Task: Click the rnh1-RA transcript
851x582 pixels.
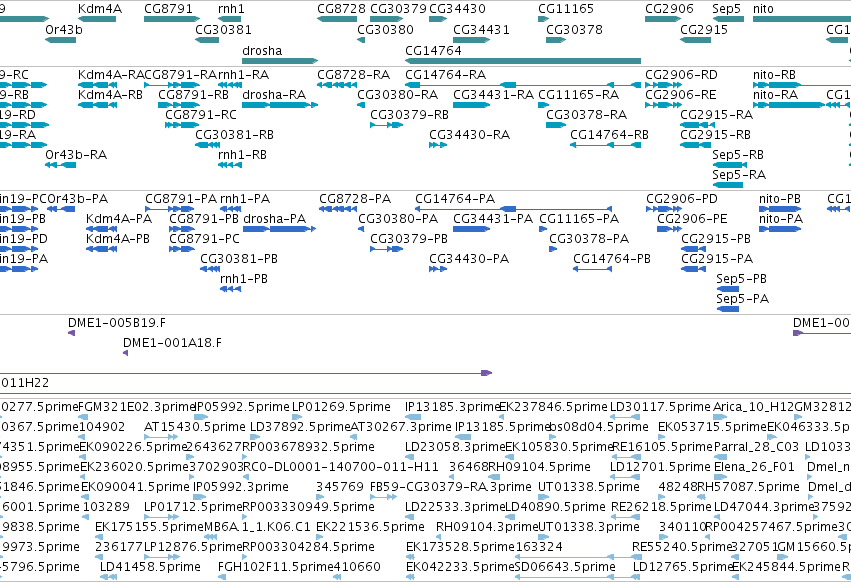Action: click(230, 85)
